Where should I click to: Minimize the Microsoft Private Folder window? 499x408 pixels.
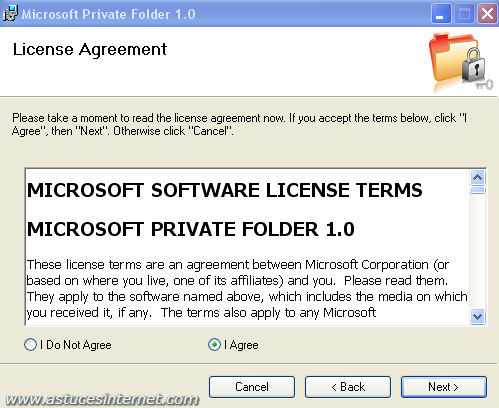pyautogui.click(x=441, y=14)
